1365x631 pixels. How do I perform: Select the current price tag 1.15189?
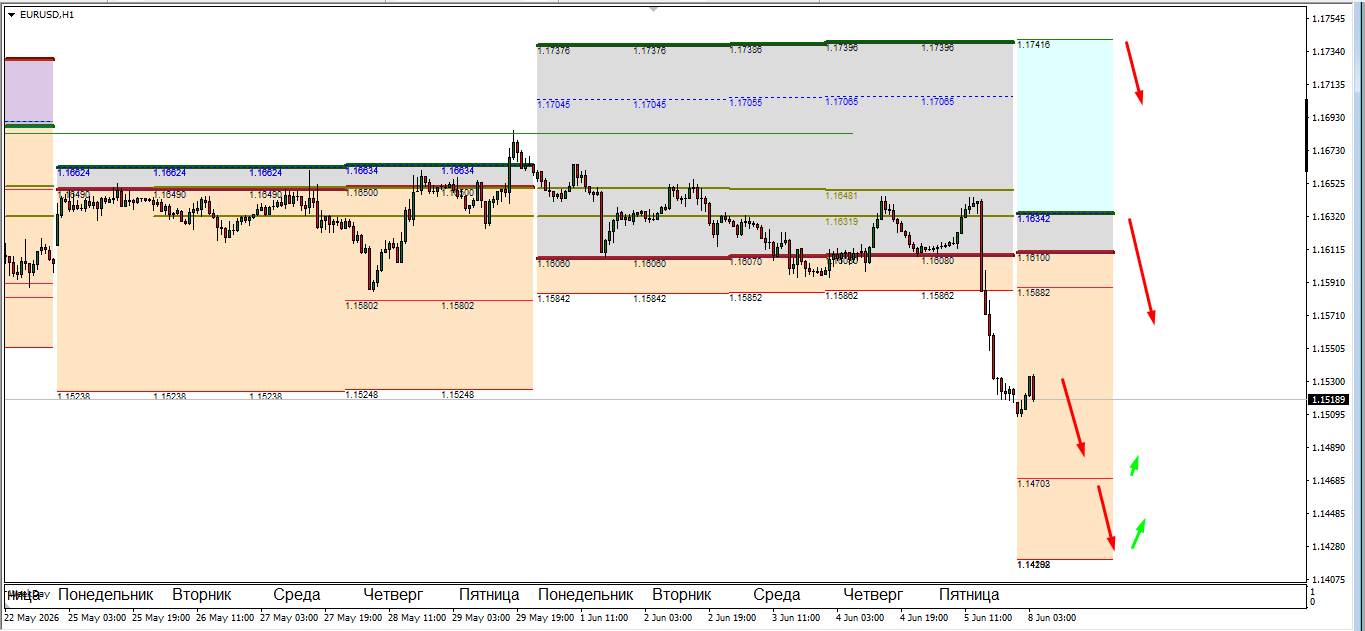point(1327,400)
